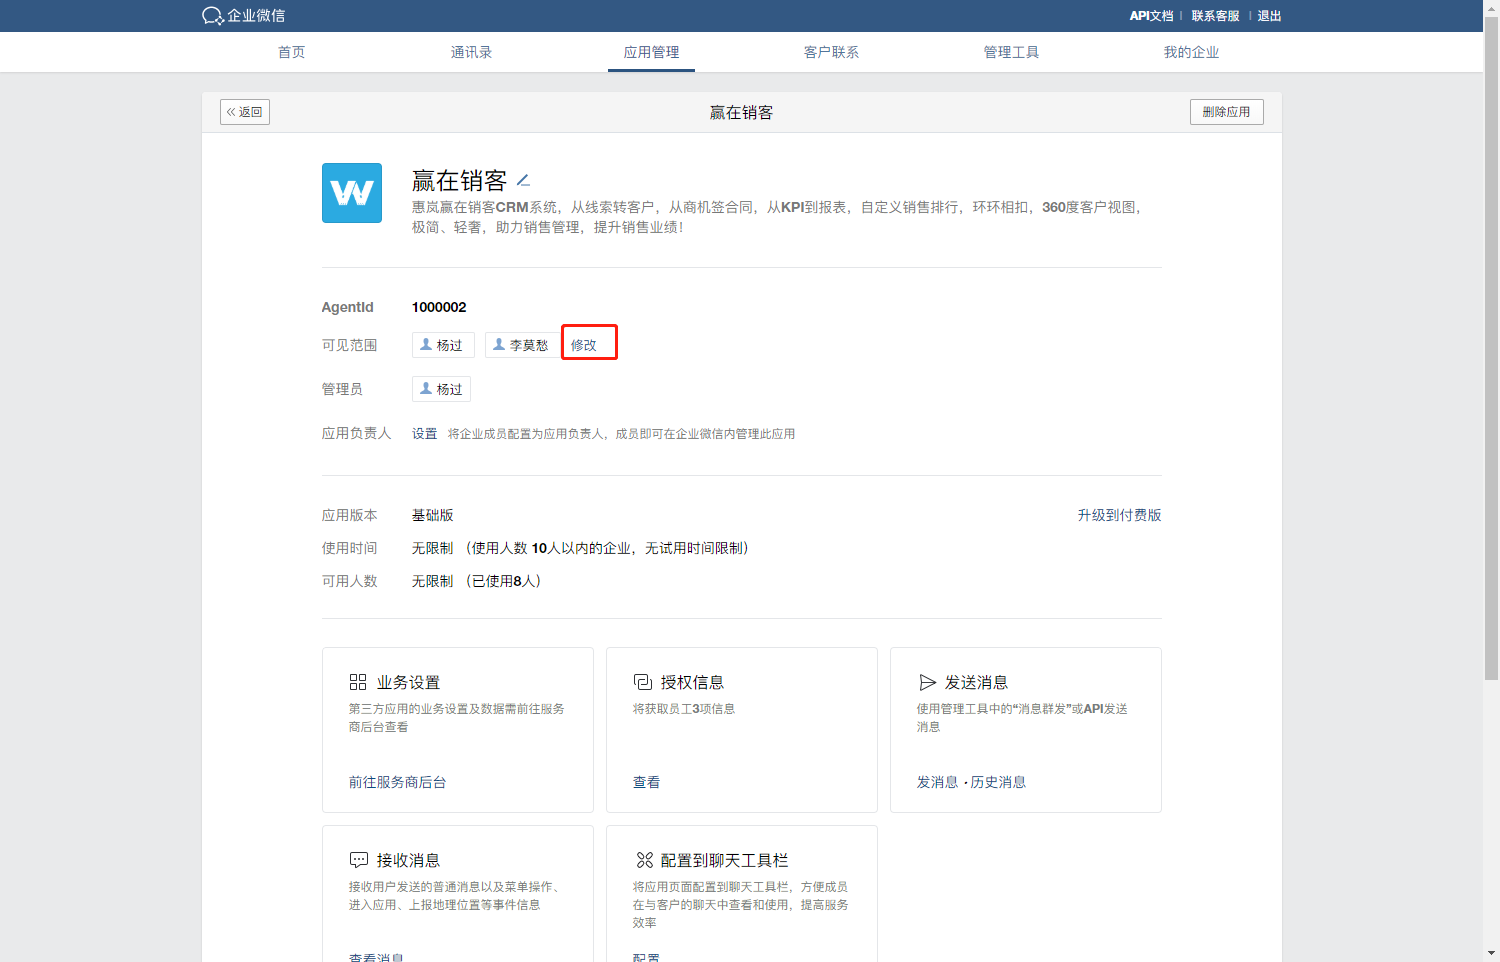Click the 赢在销客 page header title
The height and width of the screenshot is (962, 1500).
click(x=741, y=112)
